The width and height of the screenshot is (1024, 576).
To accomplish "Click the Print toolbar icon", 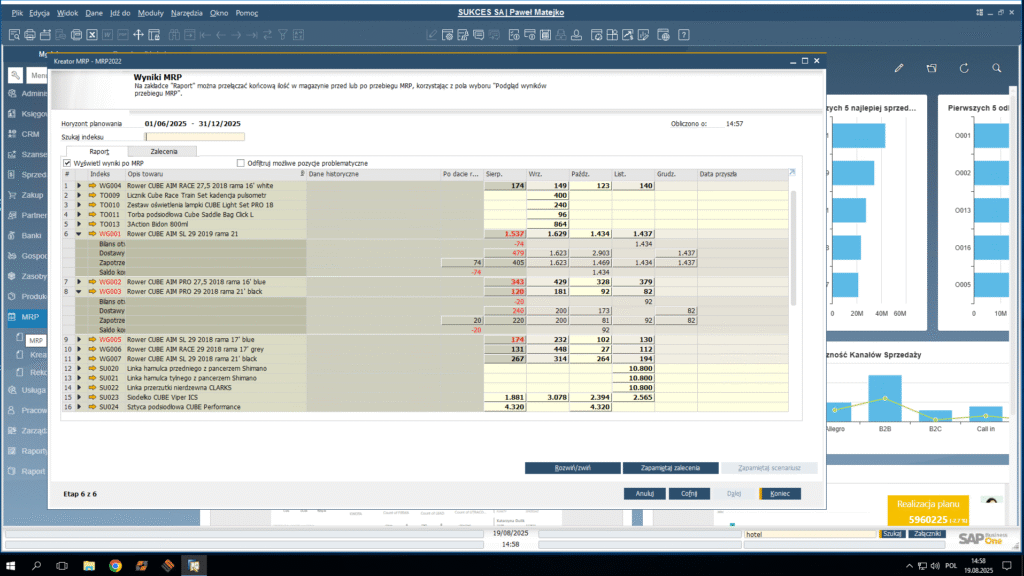I will [29, 35].
